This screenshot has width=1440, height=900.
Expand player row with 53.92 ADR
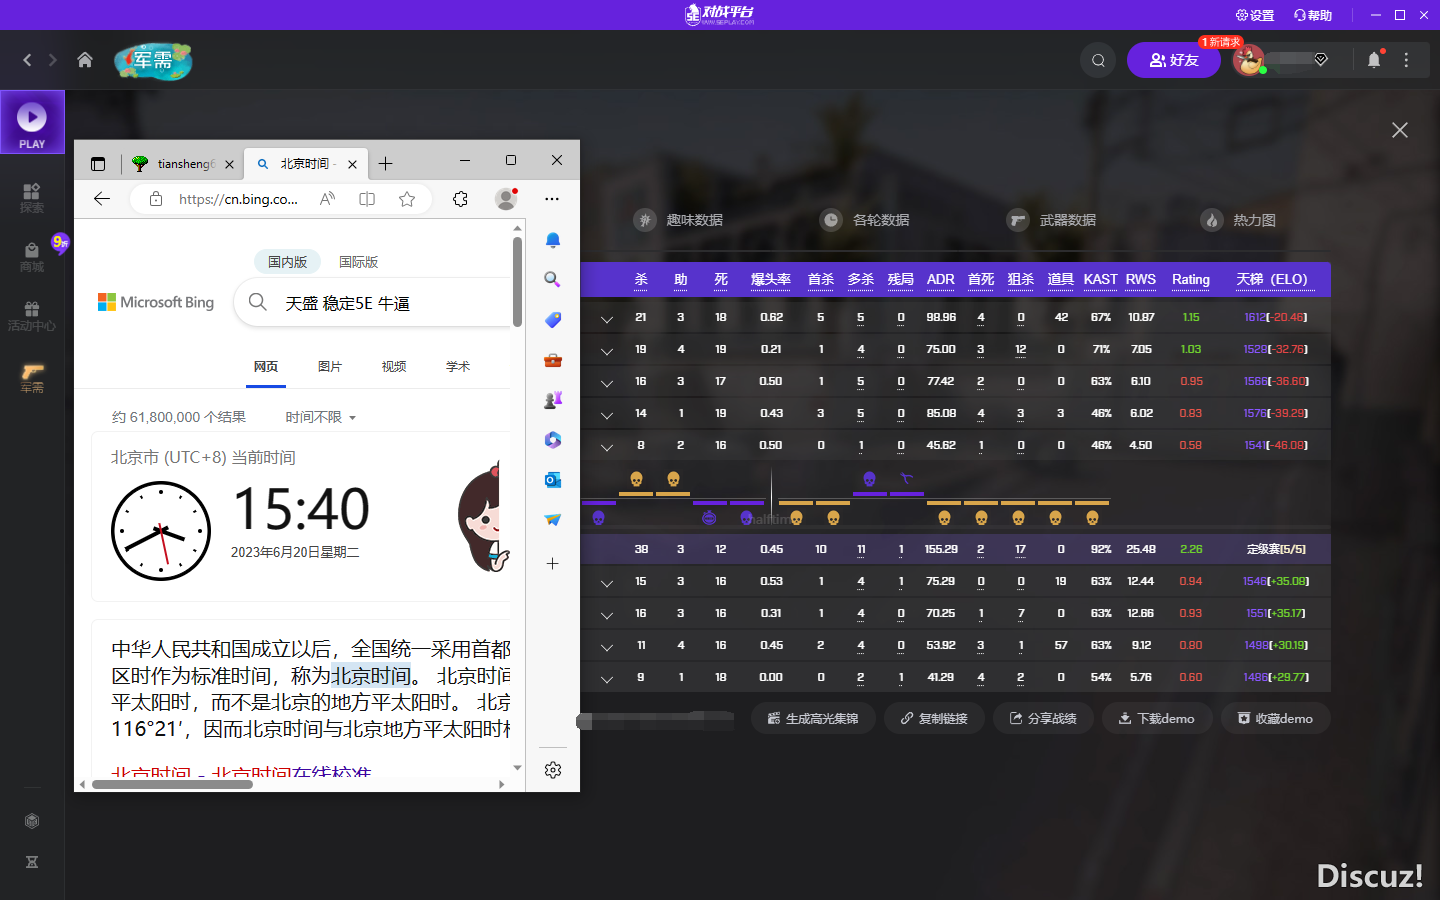(607, 646)
